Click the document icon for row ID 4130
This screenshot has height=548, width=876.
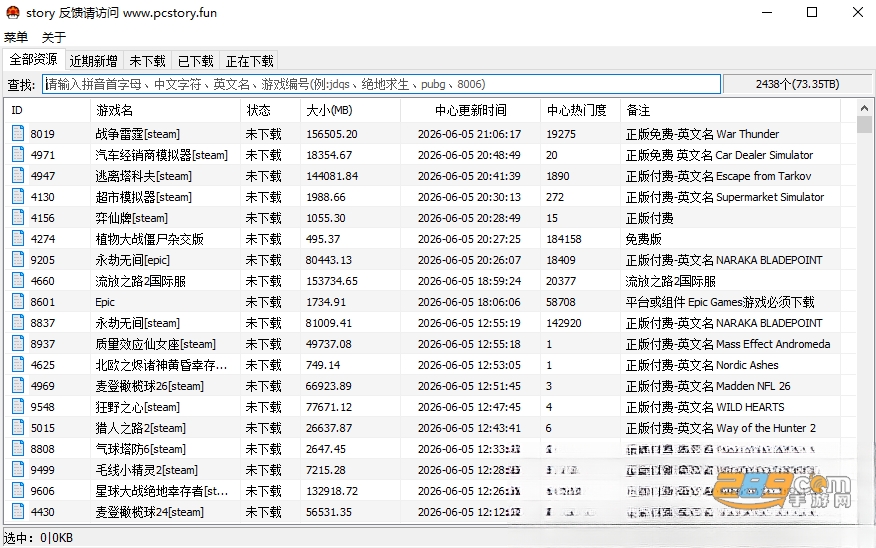(x=18, y=197)
